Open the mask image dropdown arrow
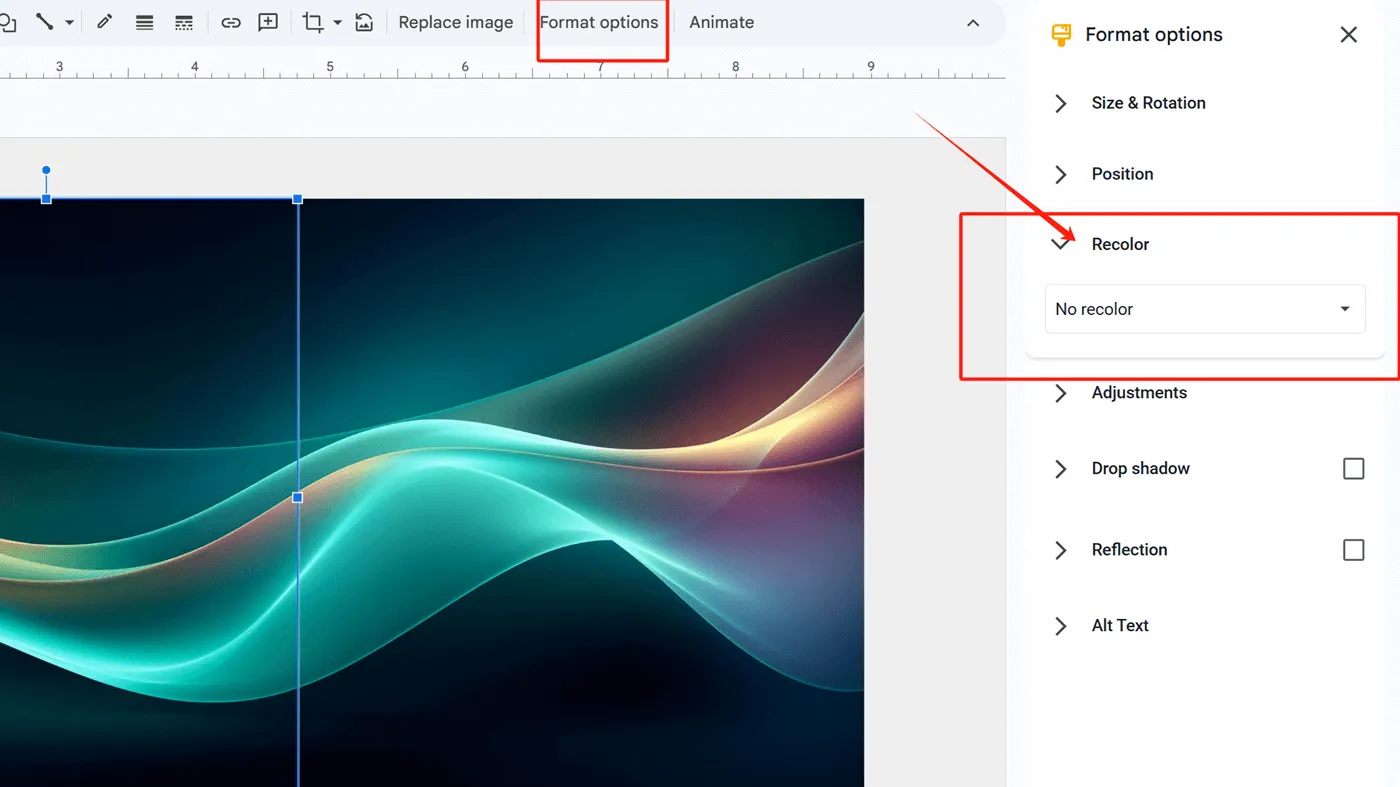This screenshot has height=787, width=1400. pyautogui.click(x=337, y=23)
